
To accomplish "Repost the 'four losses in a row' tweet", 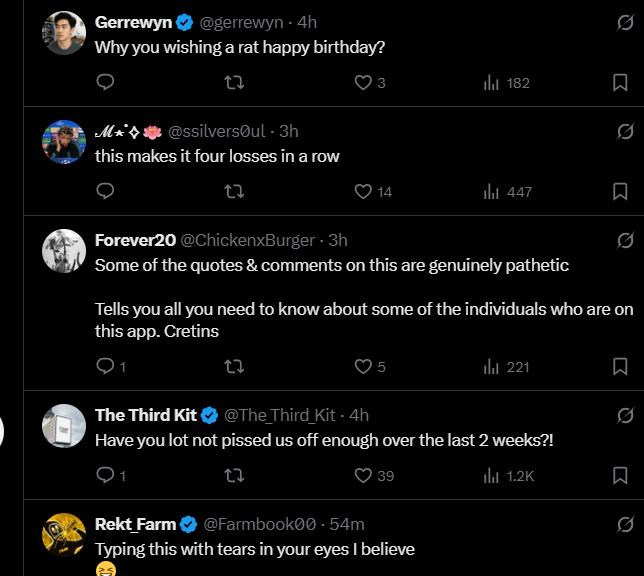I will (235, 192).
